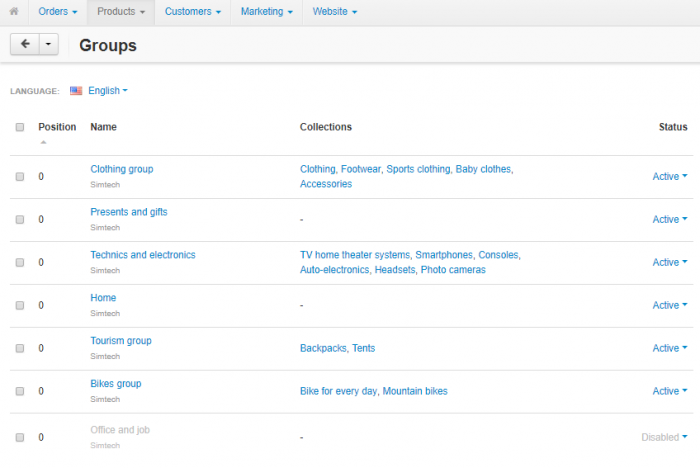Open the Clothing group link
This screenshot has height=468, width=700.
[122, 169]
